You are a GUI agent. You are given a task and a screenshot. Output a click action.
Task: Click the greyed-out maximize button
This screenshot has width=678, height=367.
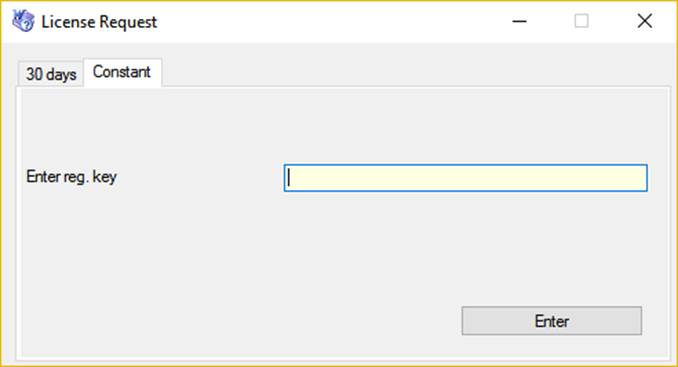[581, 21]
